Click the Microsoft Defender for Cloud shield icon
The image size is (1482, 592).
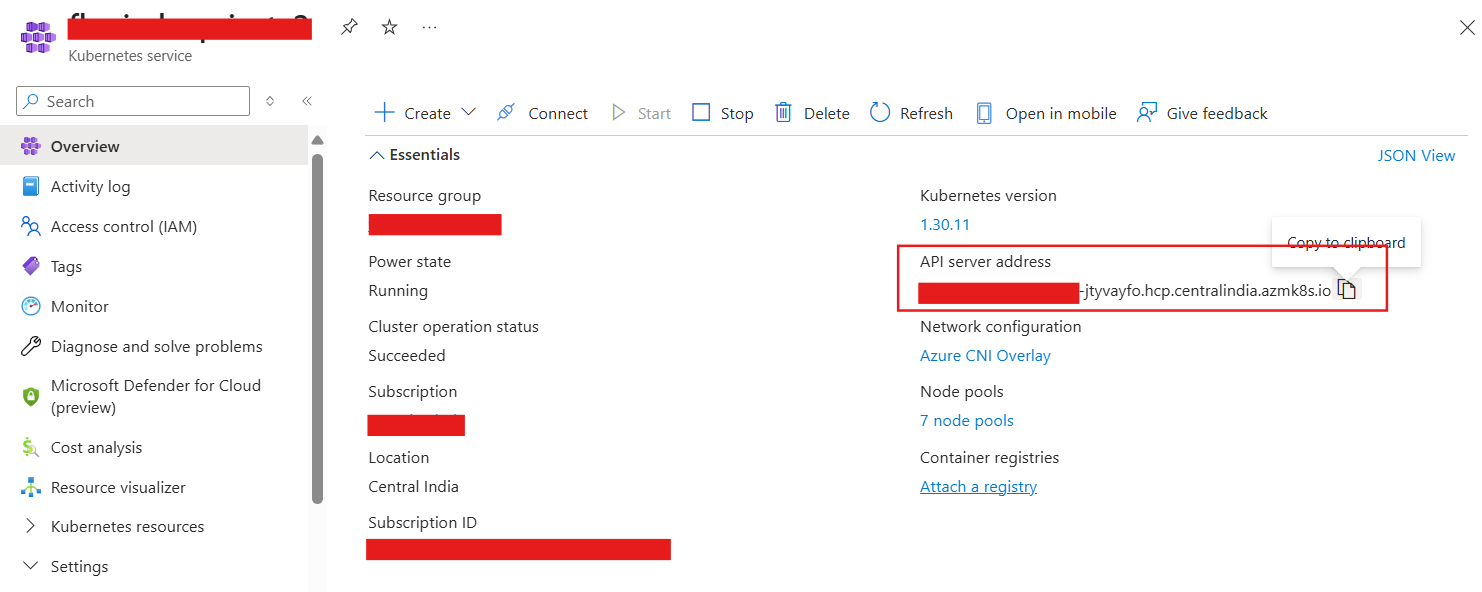[31, 396]
